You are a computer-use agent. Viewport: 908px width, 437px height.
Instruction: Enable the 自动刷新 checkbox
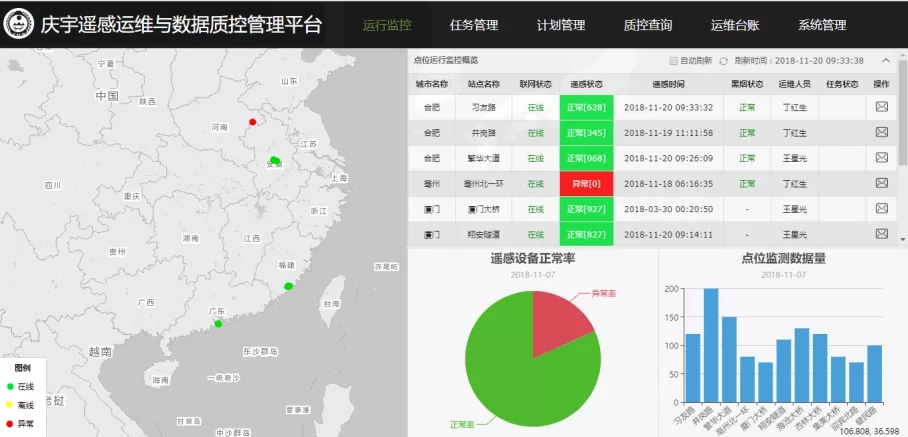click(x=673, y=61)
